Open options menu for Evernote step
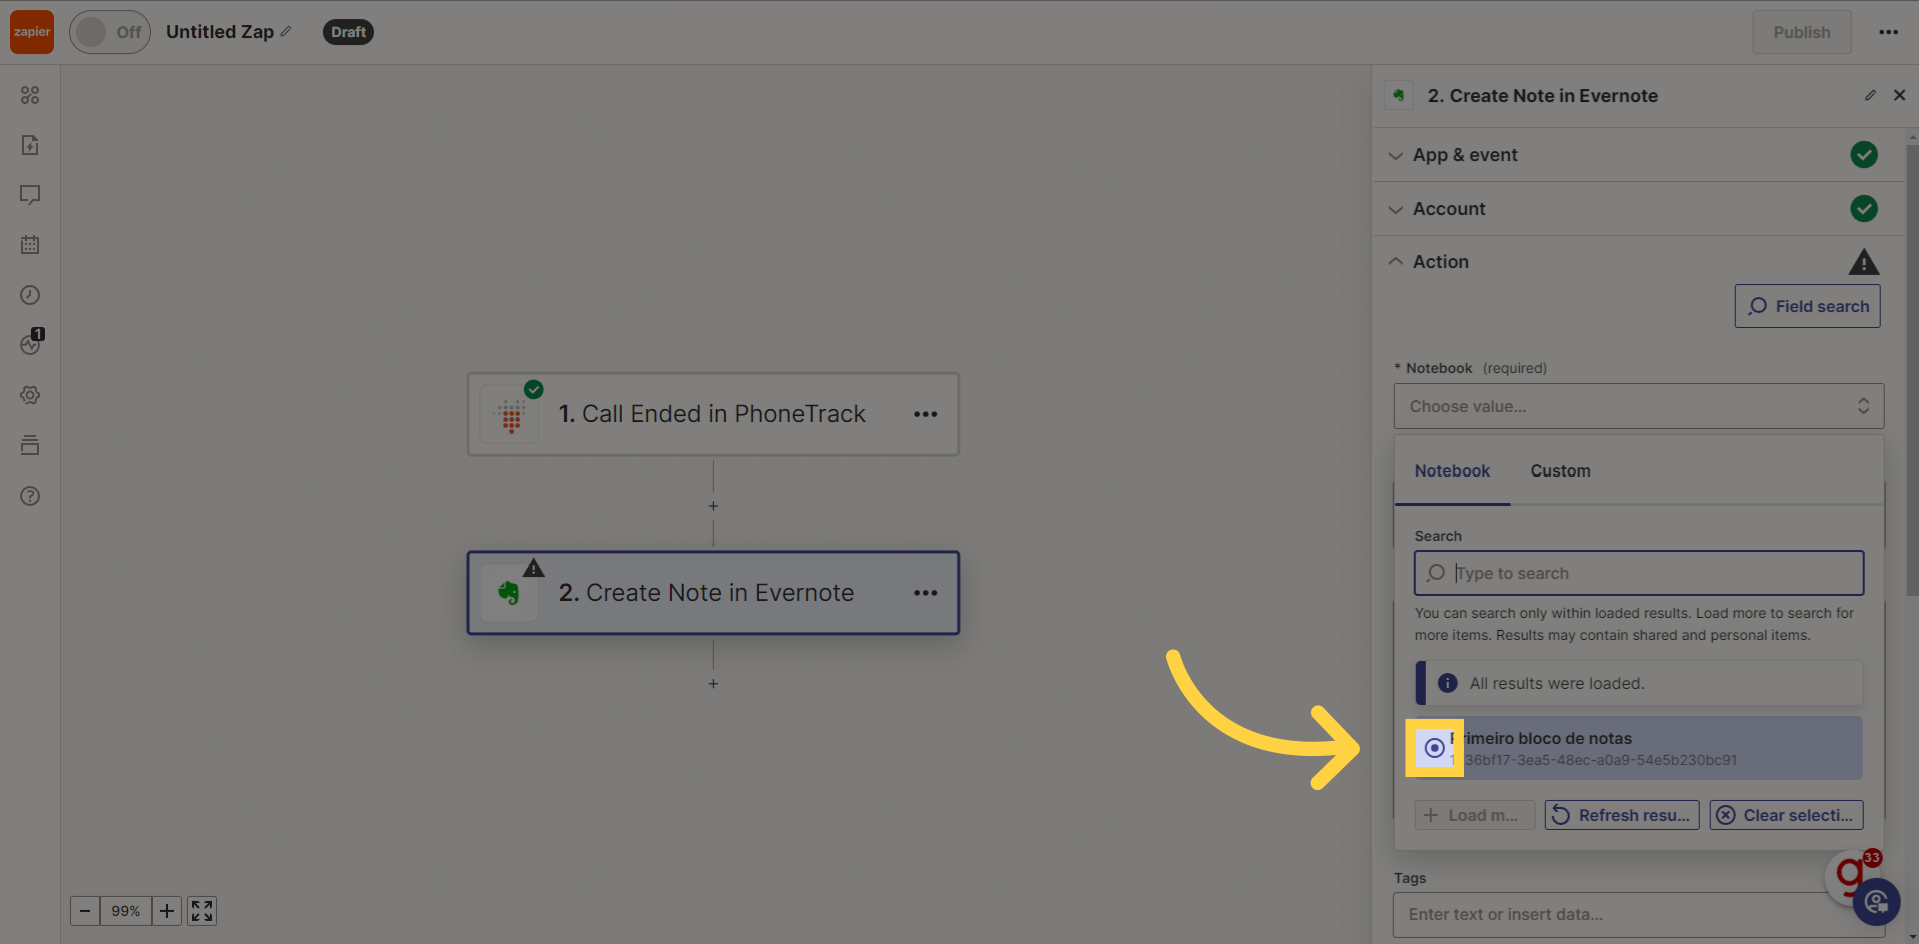Screen dimensions: 1919x944 pos(926,593)
